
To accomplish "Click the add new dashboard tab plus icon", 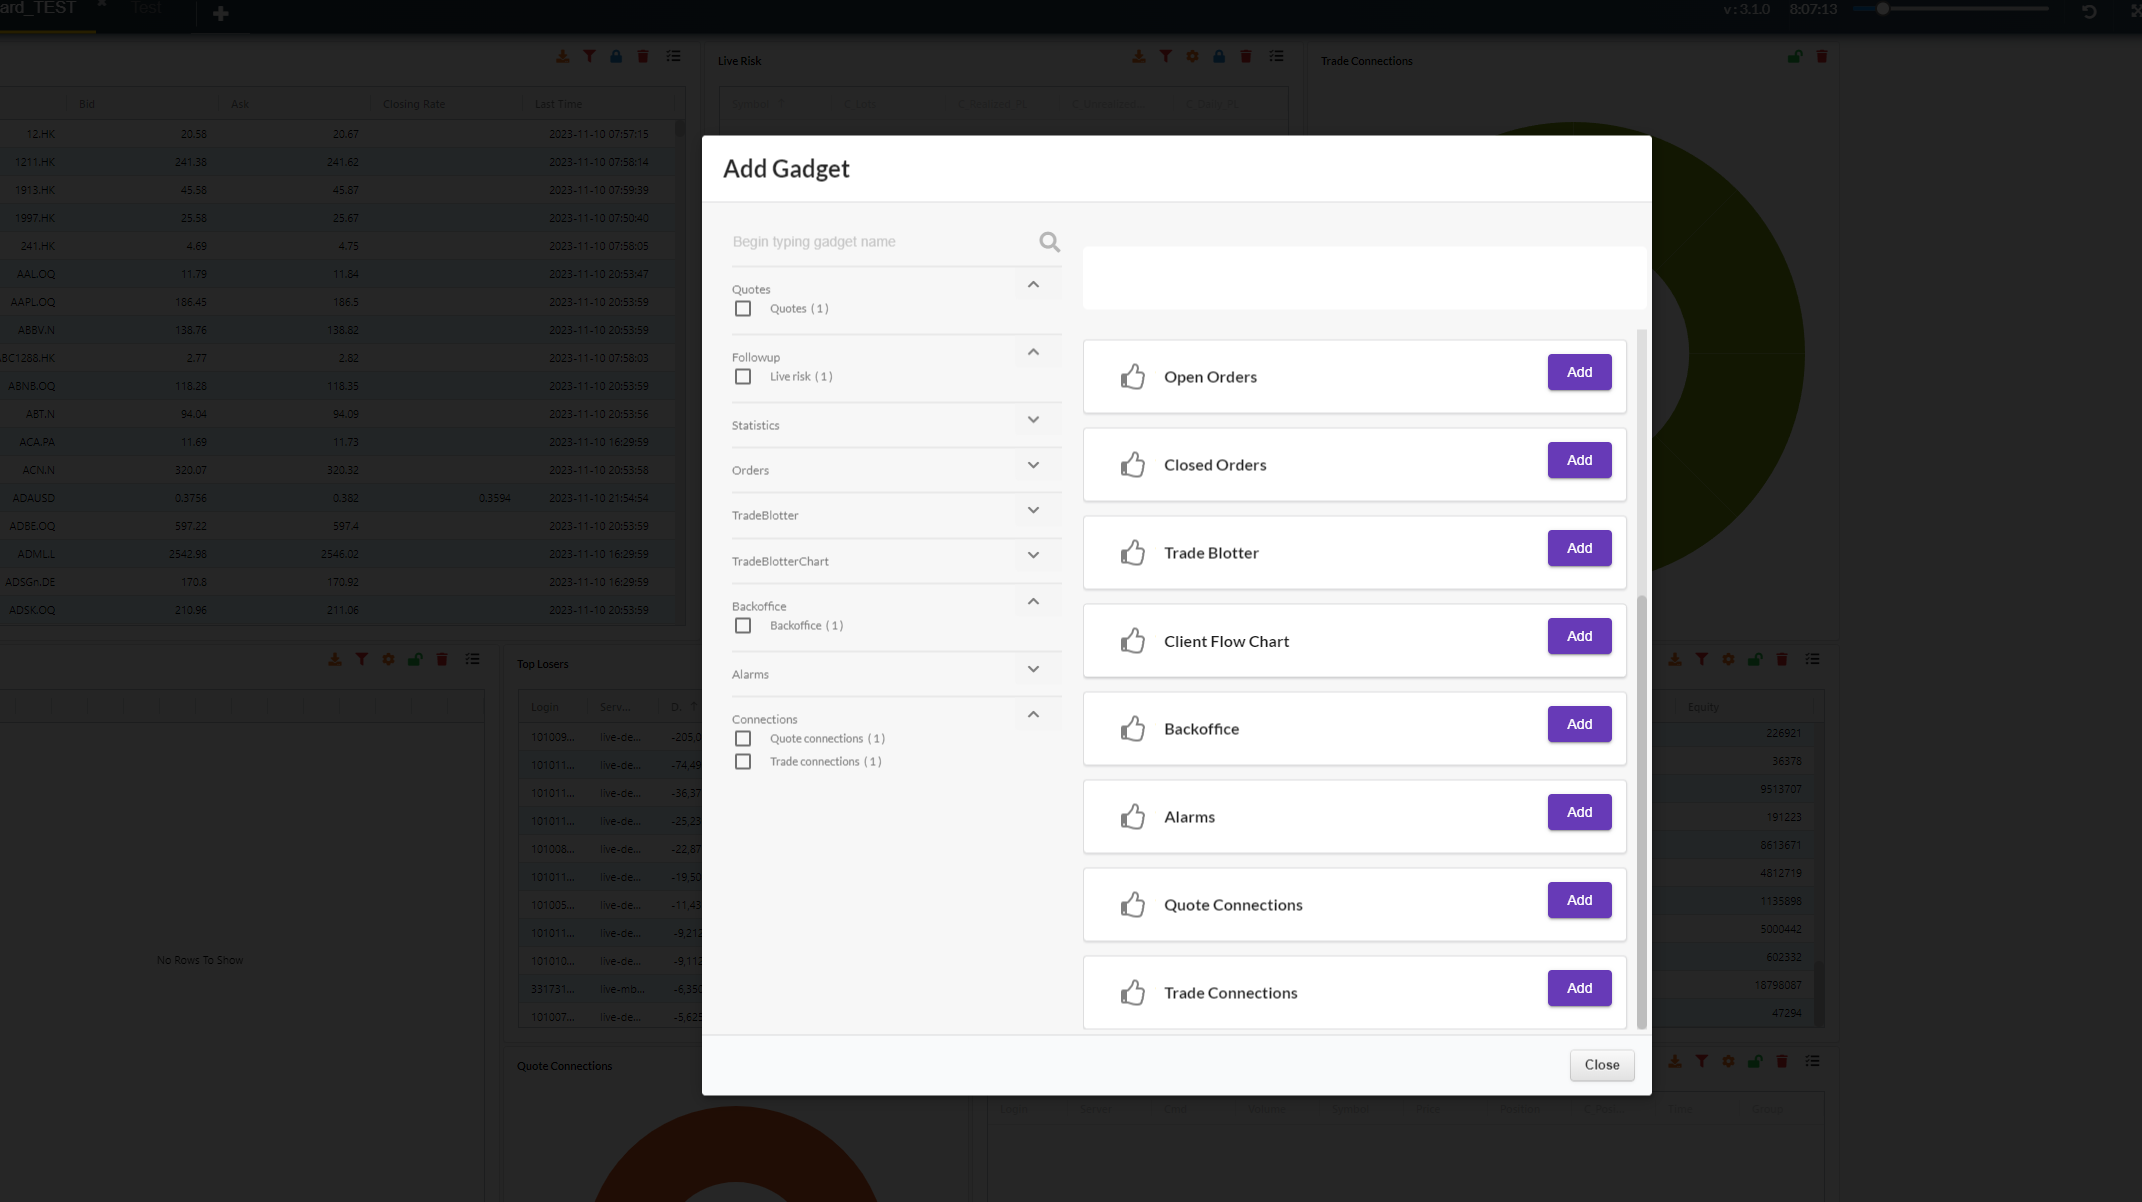I will click(221, 14).
